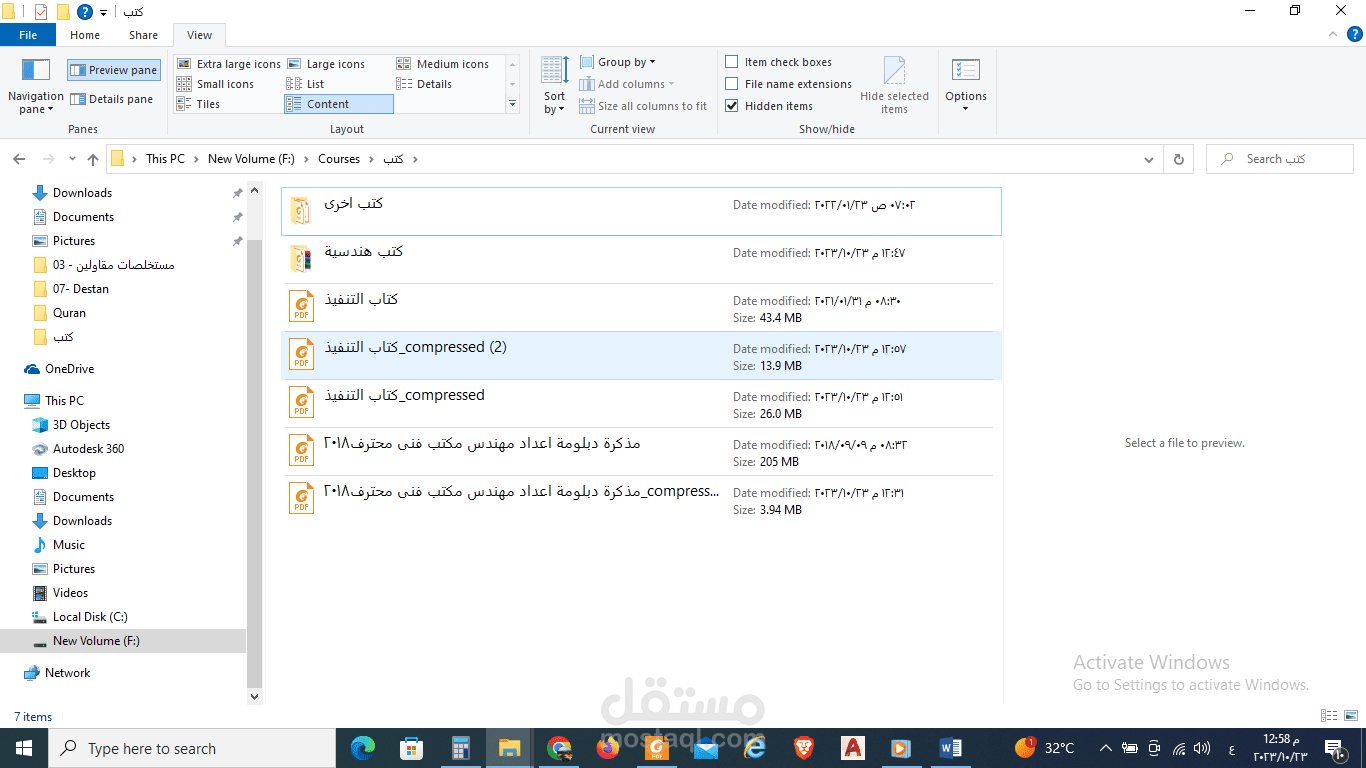This screenshot has width=1366, height=768.
Task: Open Calculator from the taskbar
Action: [x=460, y=748]
